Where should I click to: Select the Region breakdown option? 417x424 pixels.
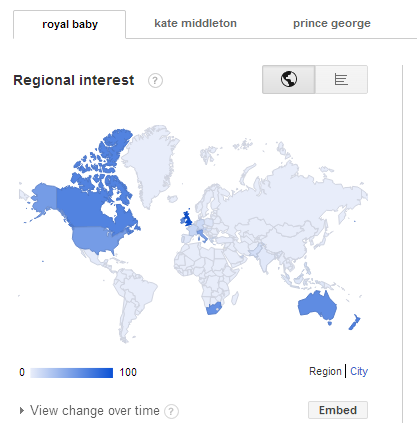[x=325, y=371]
